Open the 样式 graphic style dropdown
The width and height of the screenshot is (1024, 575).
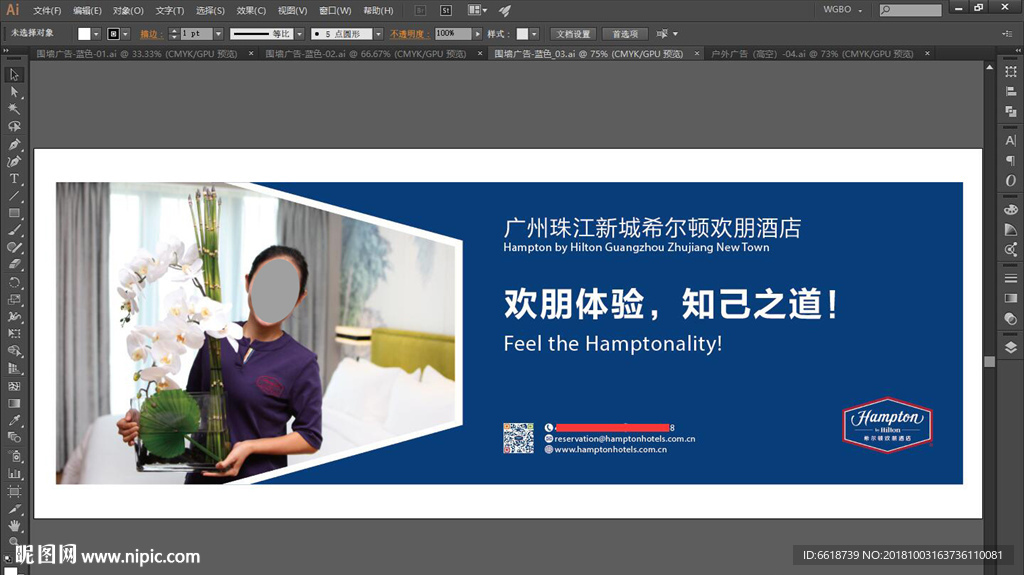pos(534,34)
